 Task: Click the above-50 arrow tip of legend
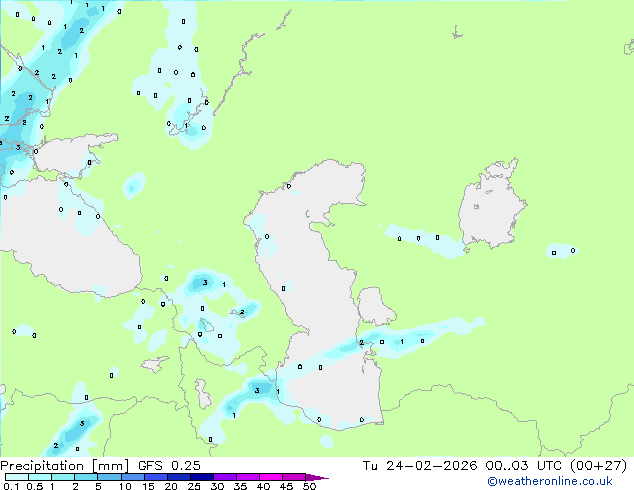pos(317,477)
